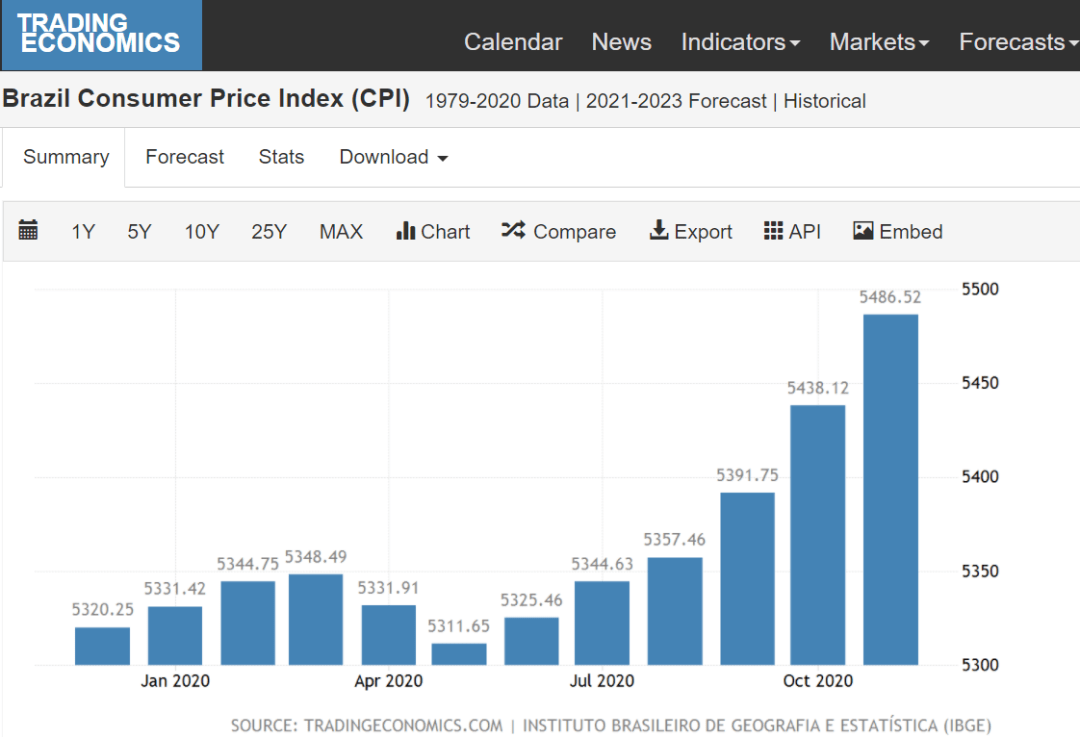The image size is (1080, 737).
Task: Open the Calendar navigation link
Action: pos(513,42)
